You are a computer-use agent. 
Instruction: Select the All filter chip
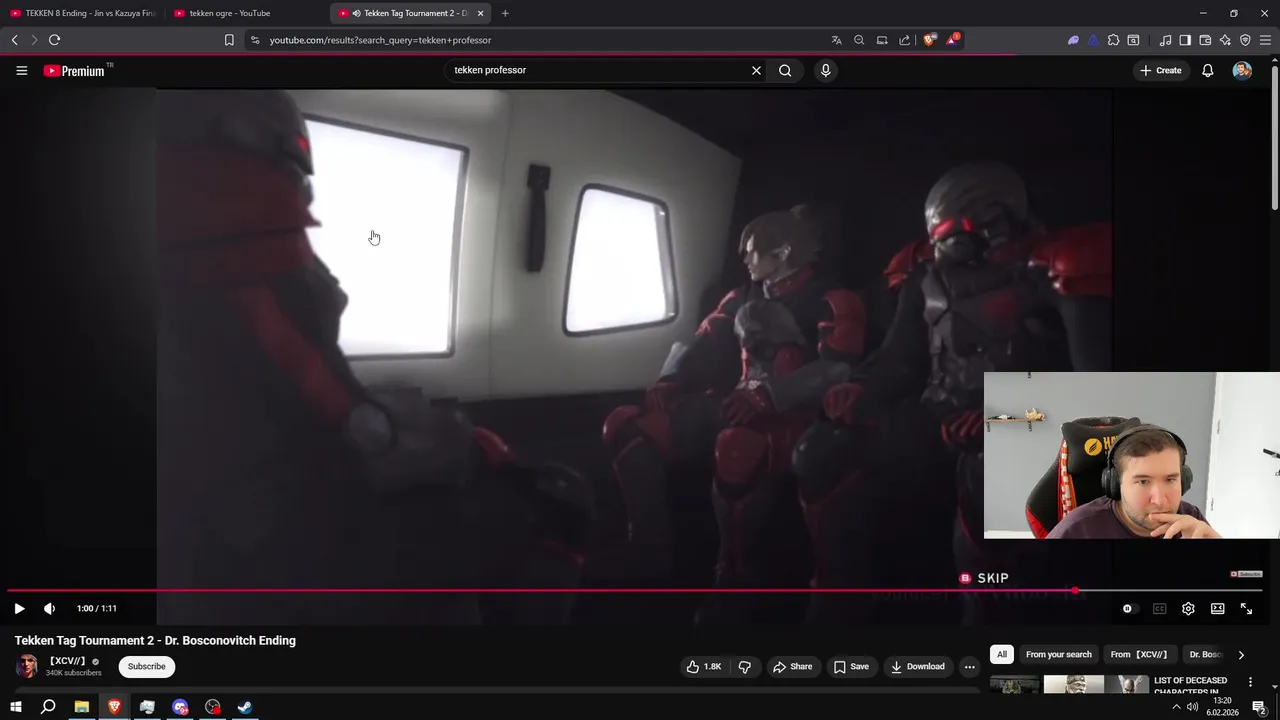pyautogui.click(x=1002, y=654)
